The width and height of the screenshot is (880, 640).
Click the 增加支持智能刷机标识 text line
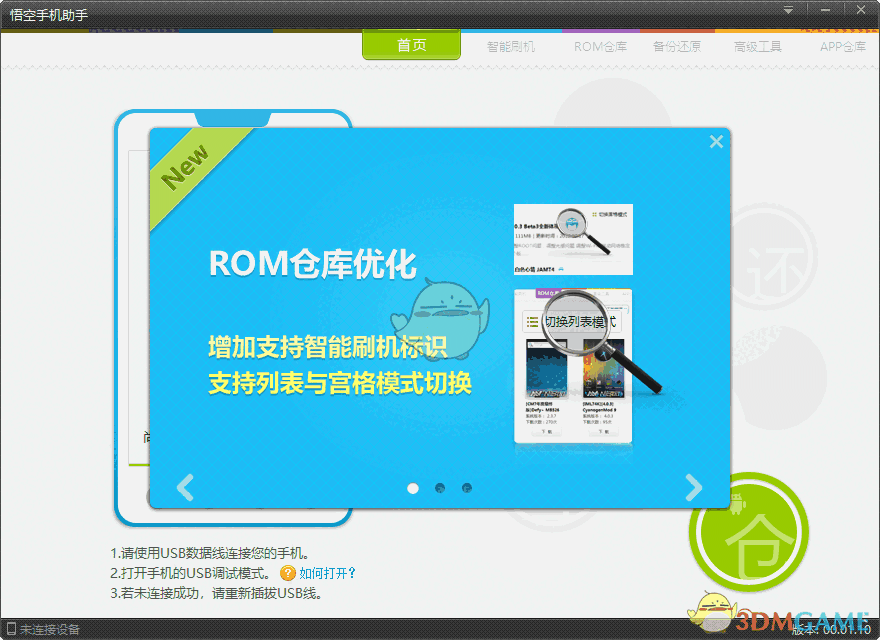pos(328,346)
